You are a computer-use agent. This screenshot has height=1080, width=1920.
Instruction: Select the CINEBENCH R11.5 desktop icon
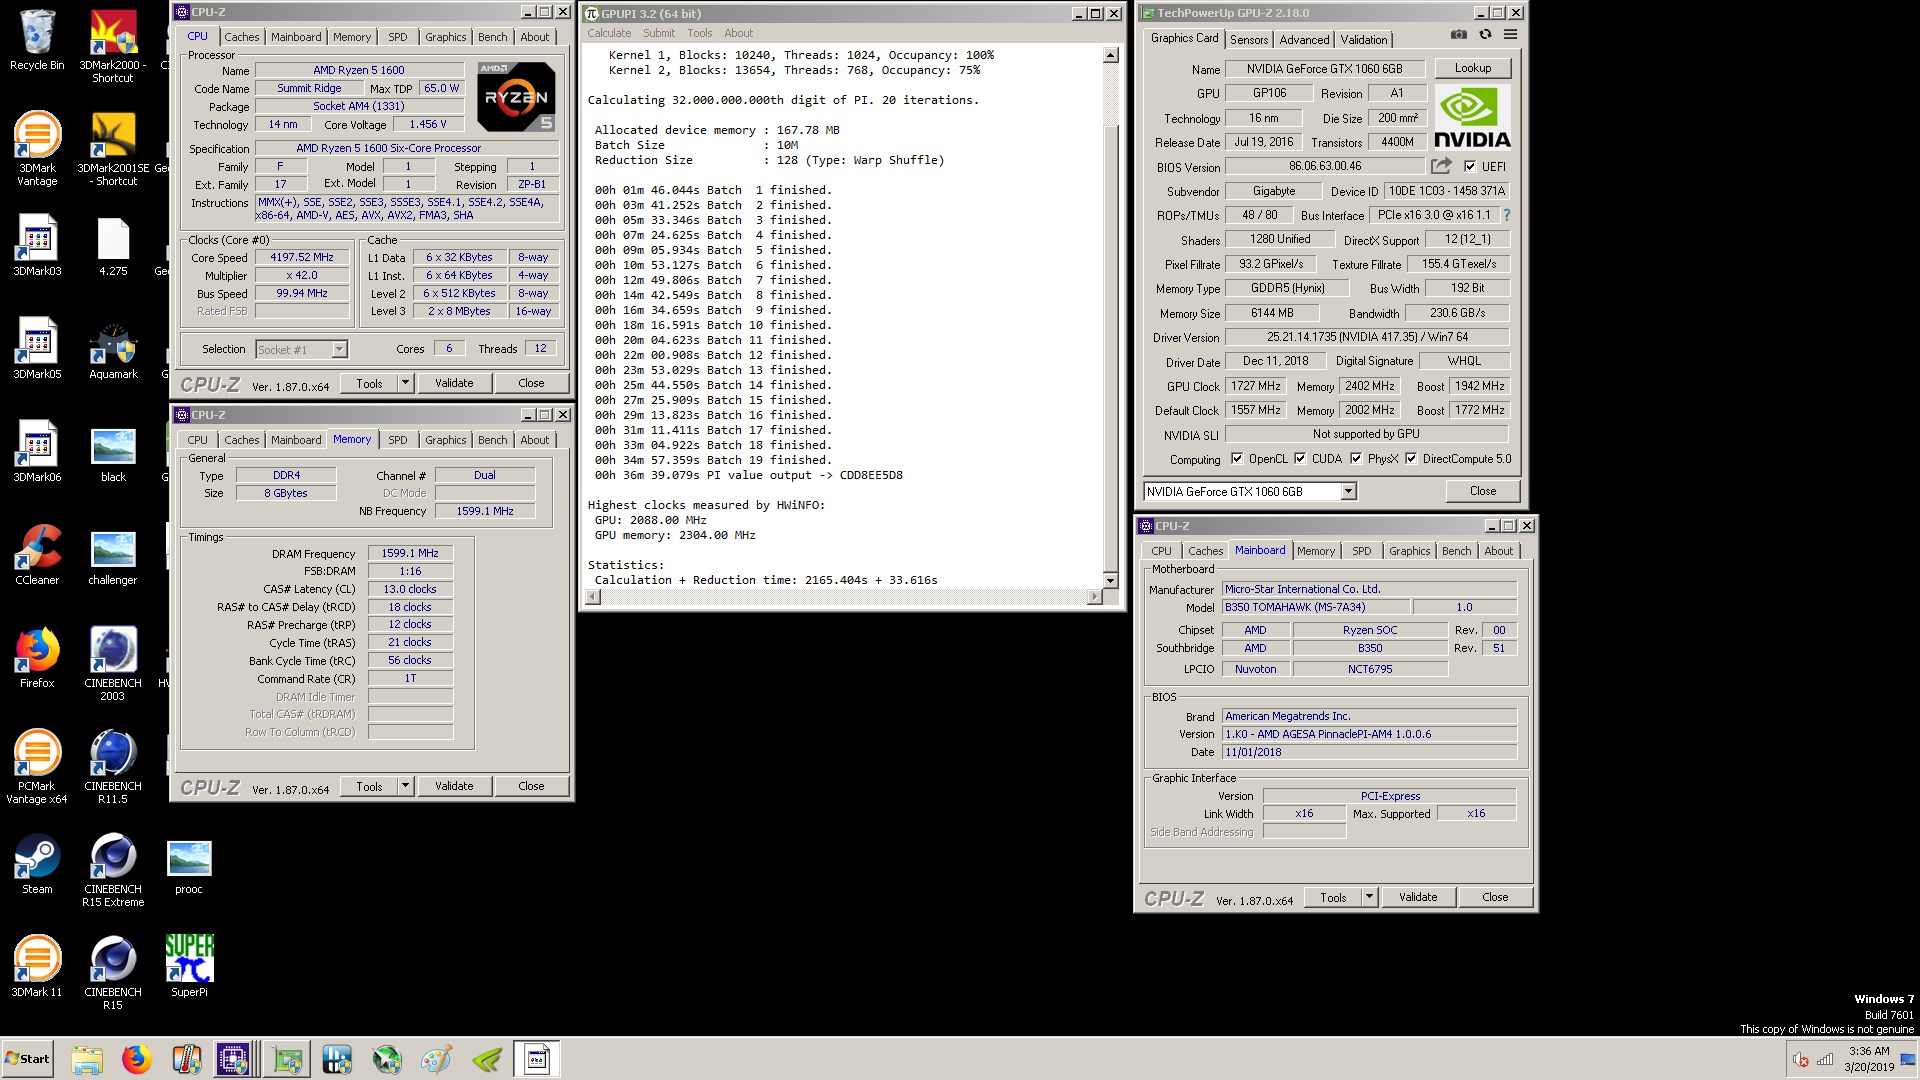click(x=113, y=768)
